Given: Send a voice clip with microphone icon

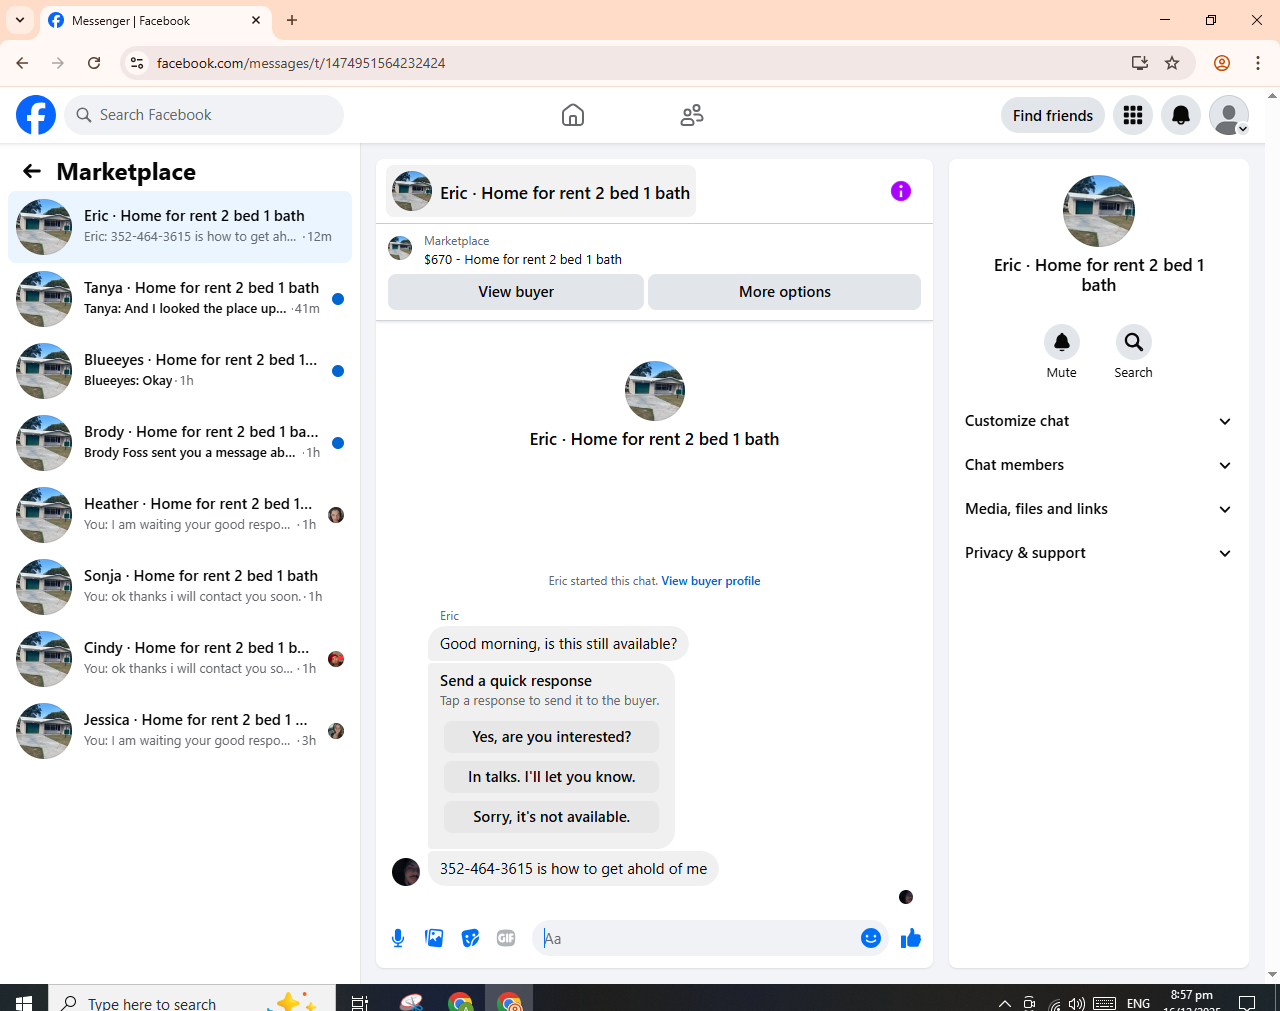Looking at the screenshot, I should [x=398, y=938].
